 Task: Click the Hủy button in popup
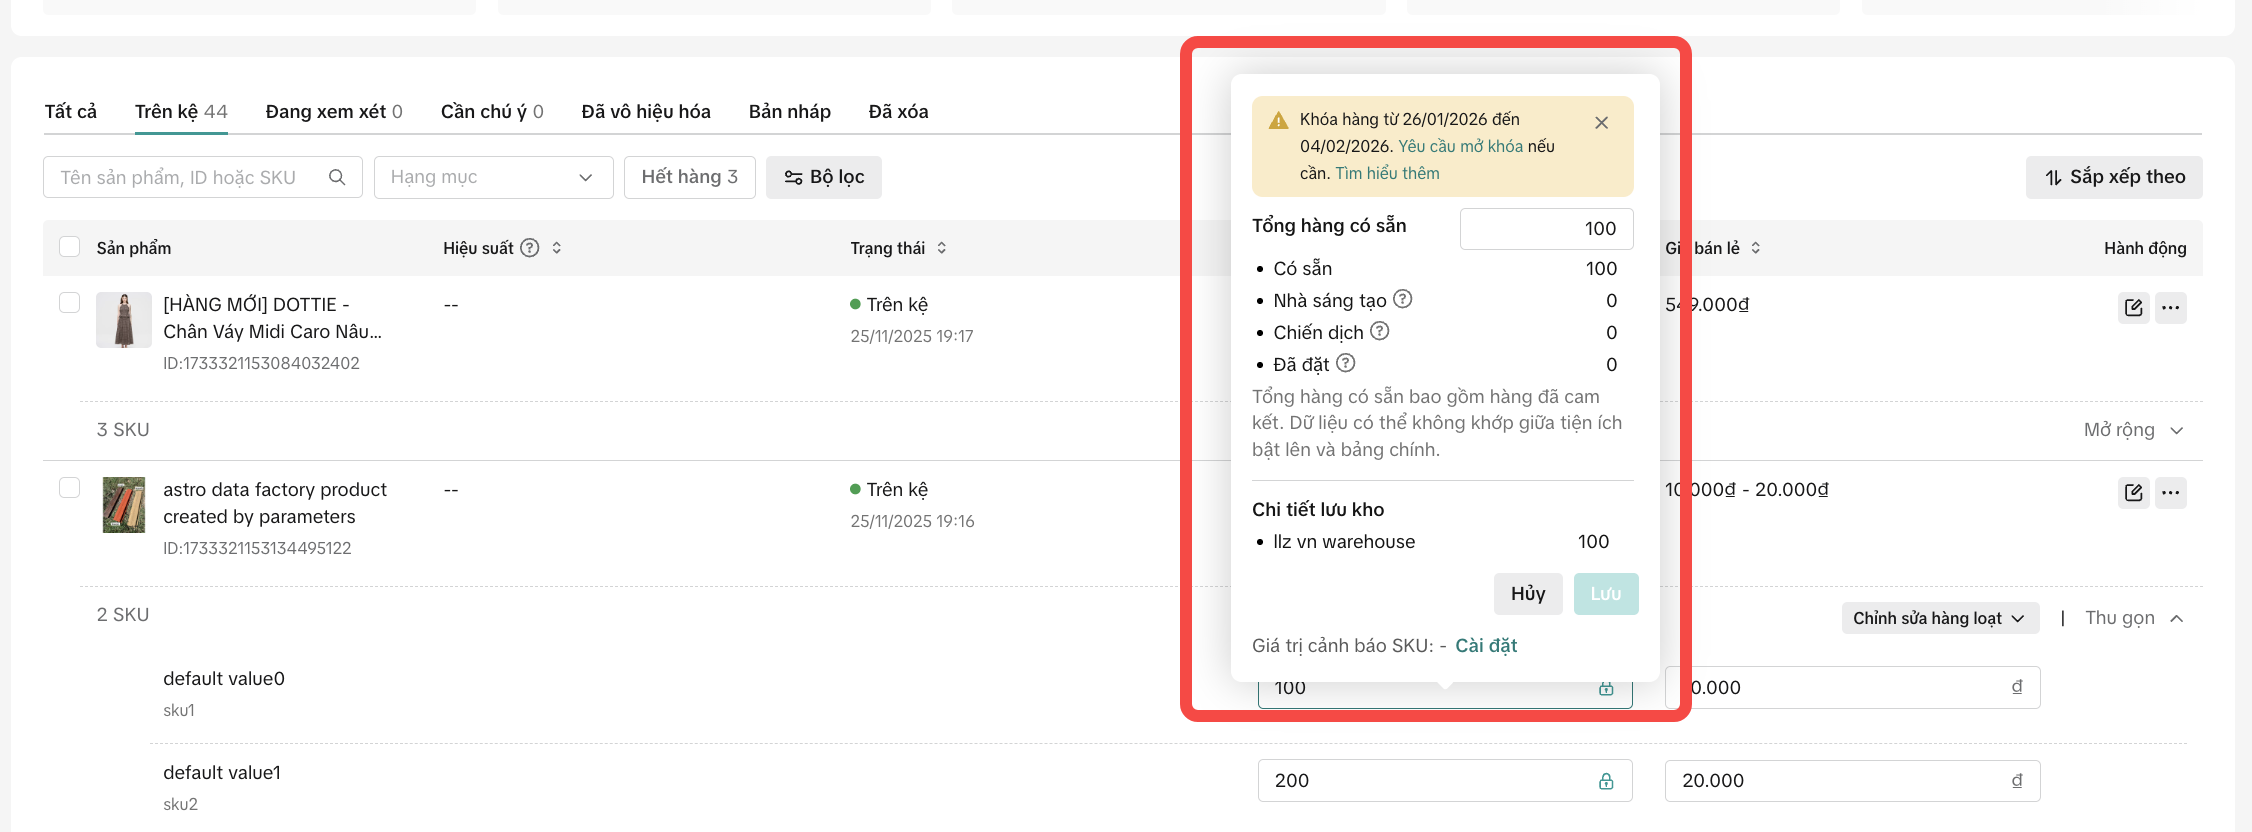click(1528, 594)
